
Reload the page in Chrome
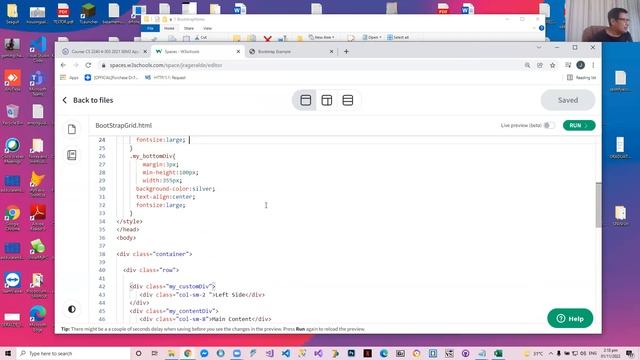point(88,65)
